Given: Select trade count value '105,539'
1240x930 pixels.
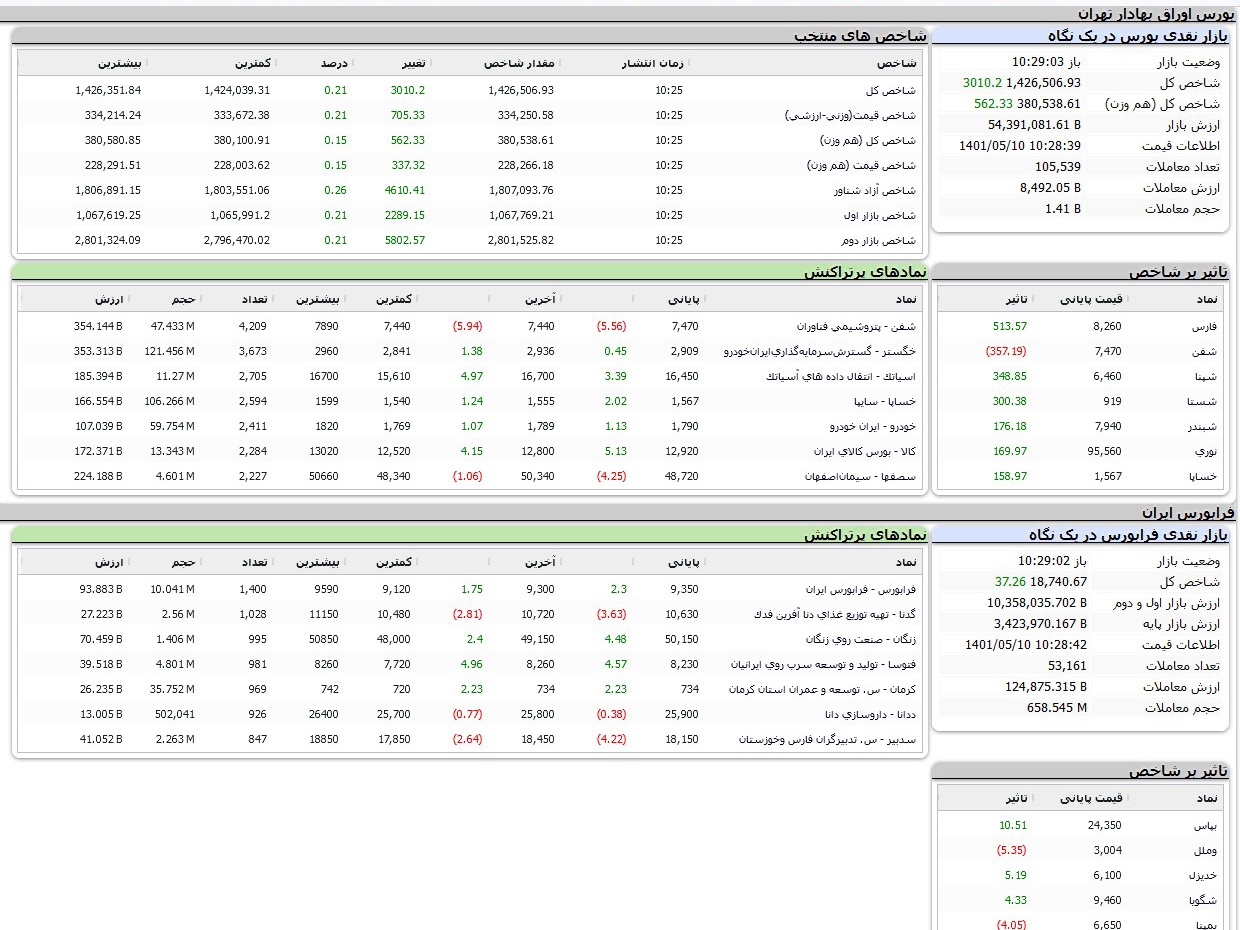Looking at the screenshot, I should click(x=1058, y=167).
